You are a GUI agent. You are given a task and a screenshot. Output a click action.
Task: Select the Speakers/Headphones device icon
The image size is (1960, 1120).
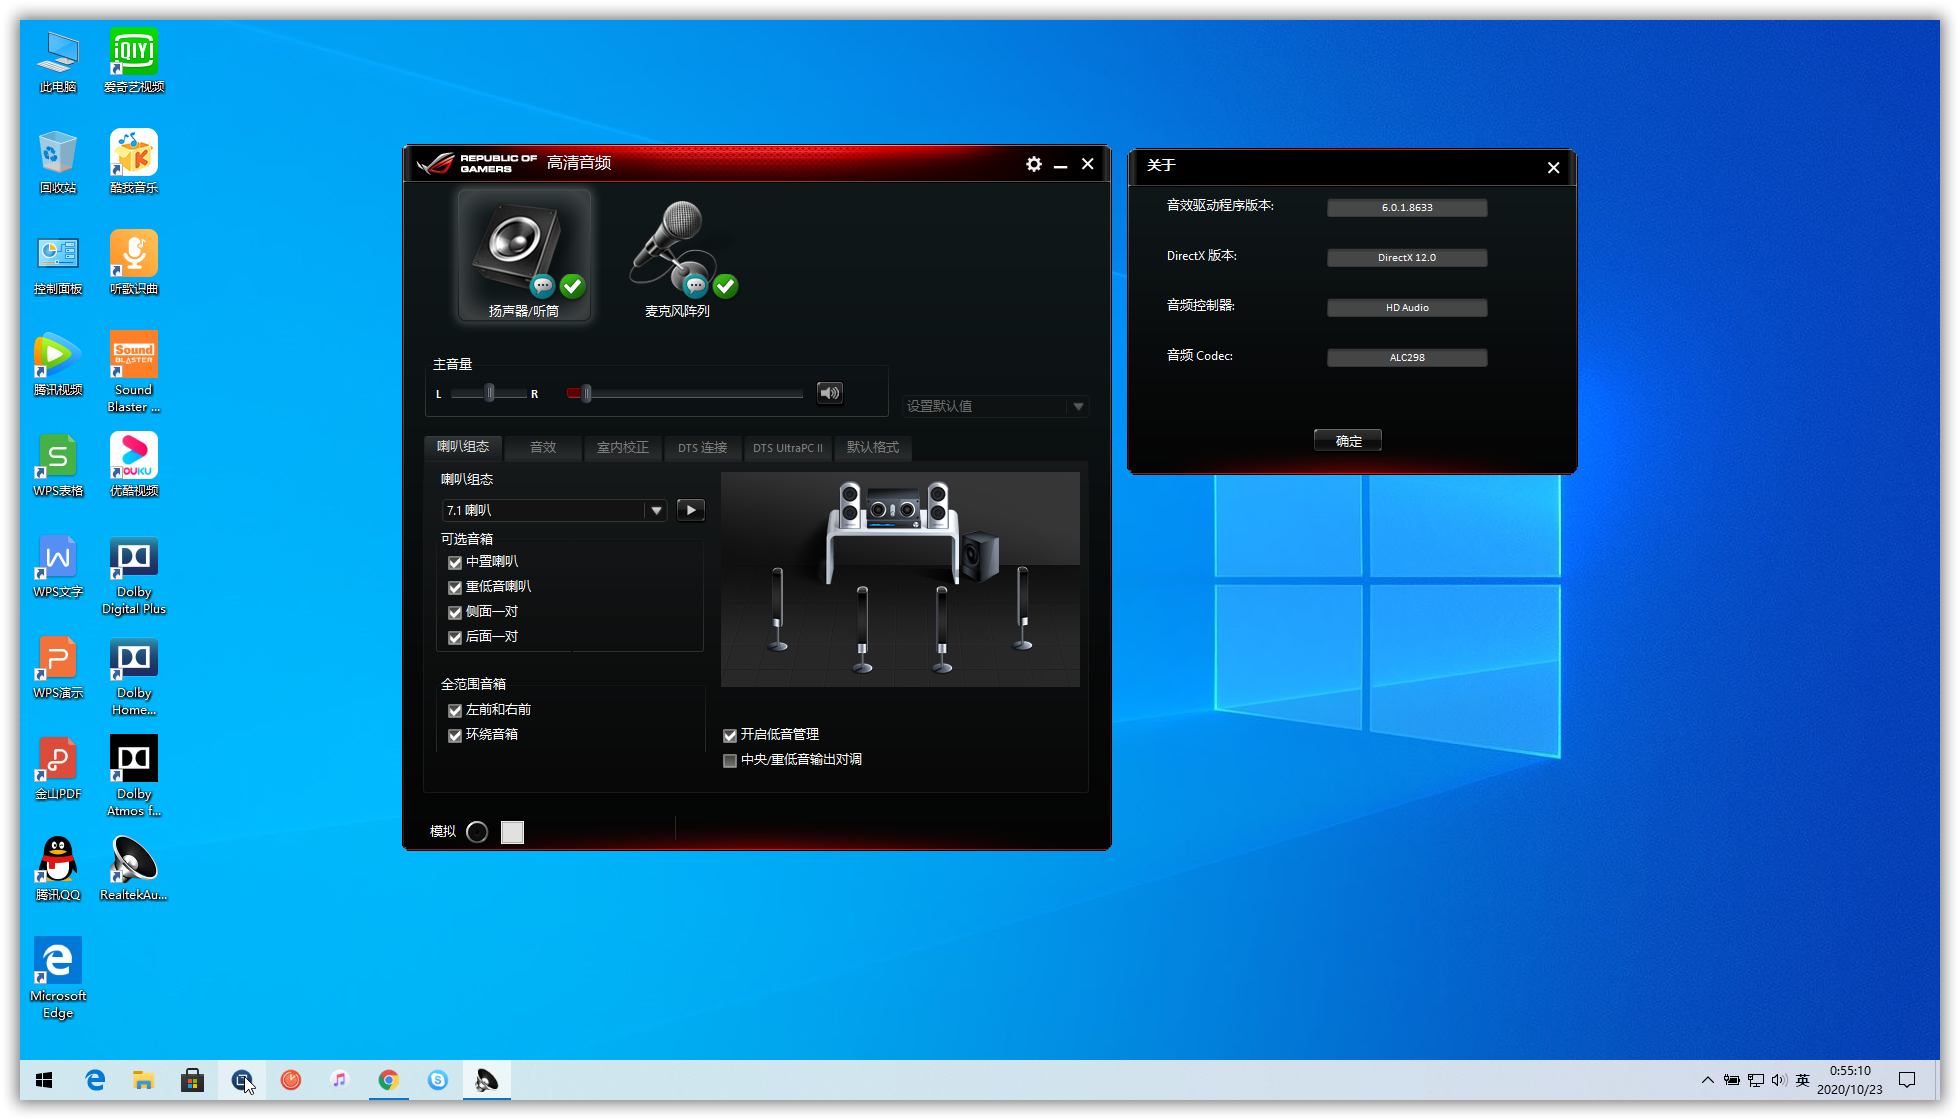(x=524, y=255)
